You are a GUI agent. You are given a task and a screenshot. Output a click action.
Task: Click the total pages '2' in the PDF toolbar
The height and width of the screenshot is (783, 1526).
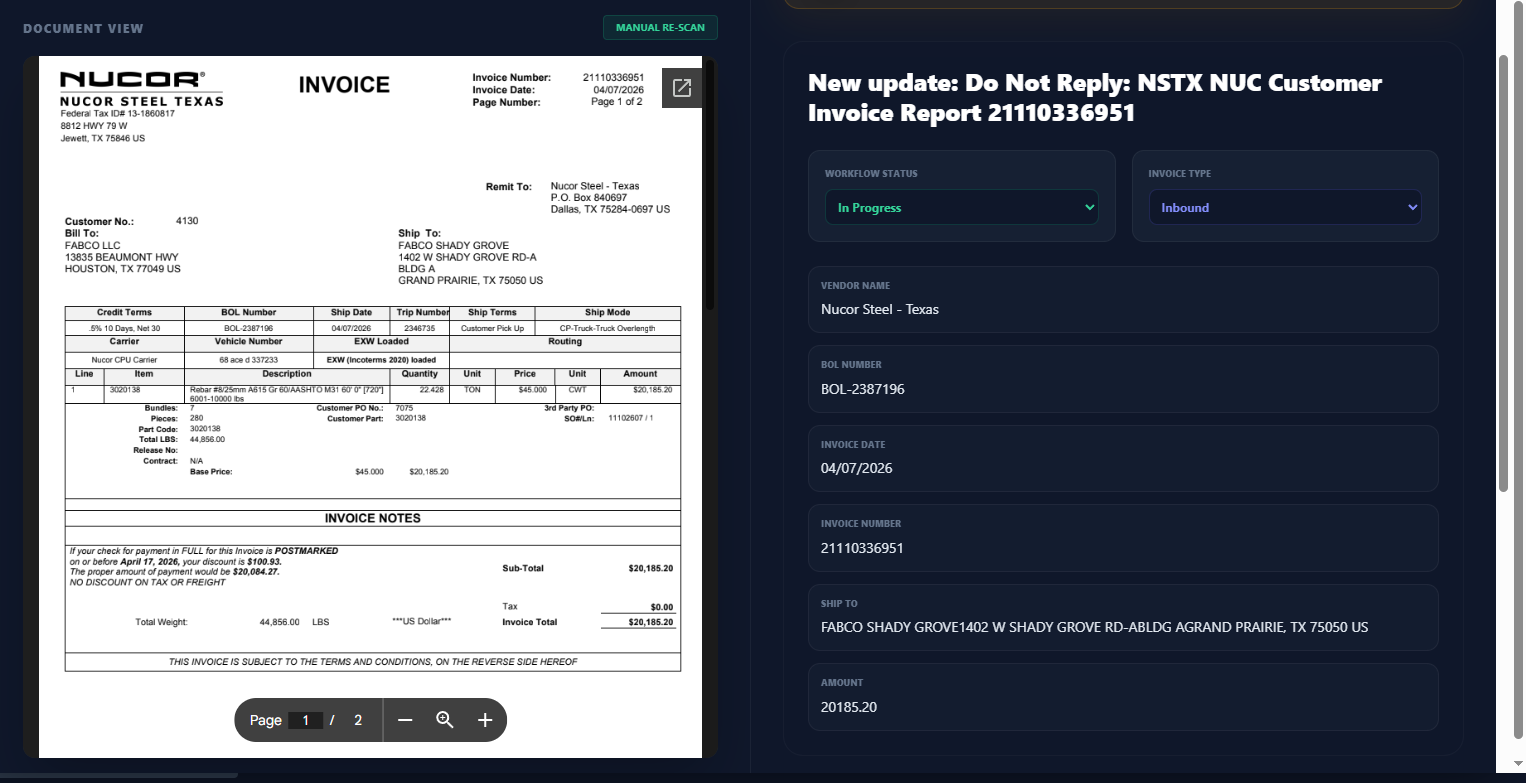click(x=358, y=720)
